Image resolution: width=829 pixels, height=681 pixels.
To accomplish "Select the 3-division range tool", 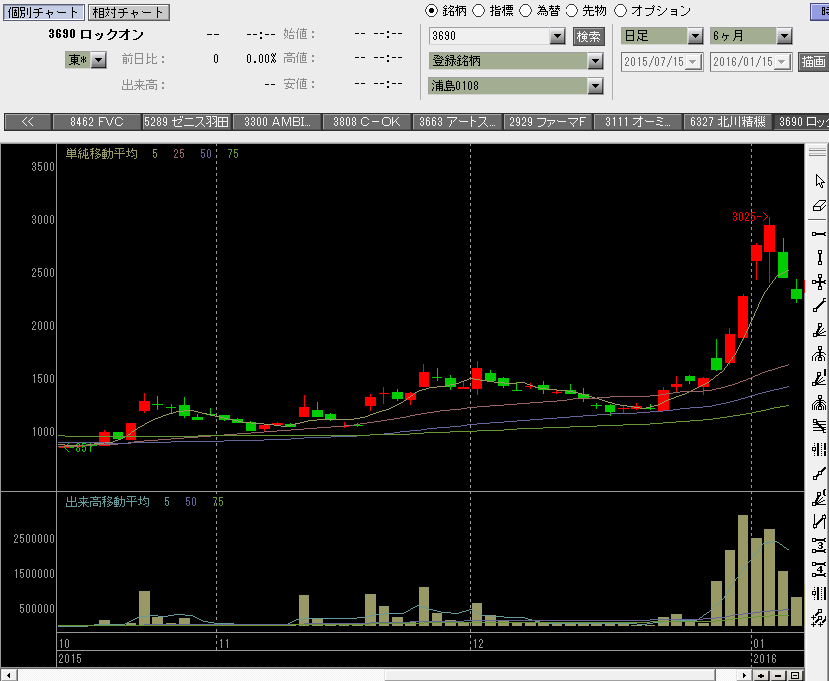I will pyautogui.click(x=819, y=545).
